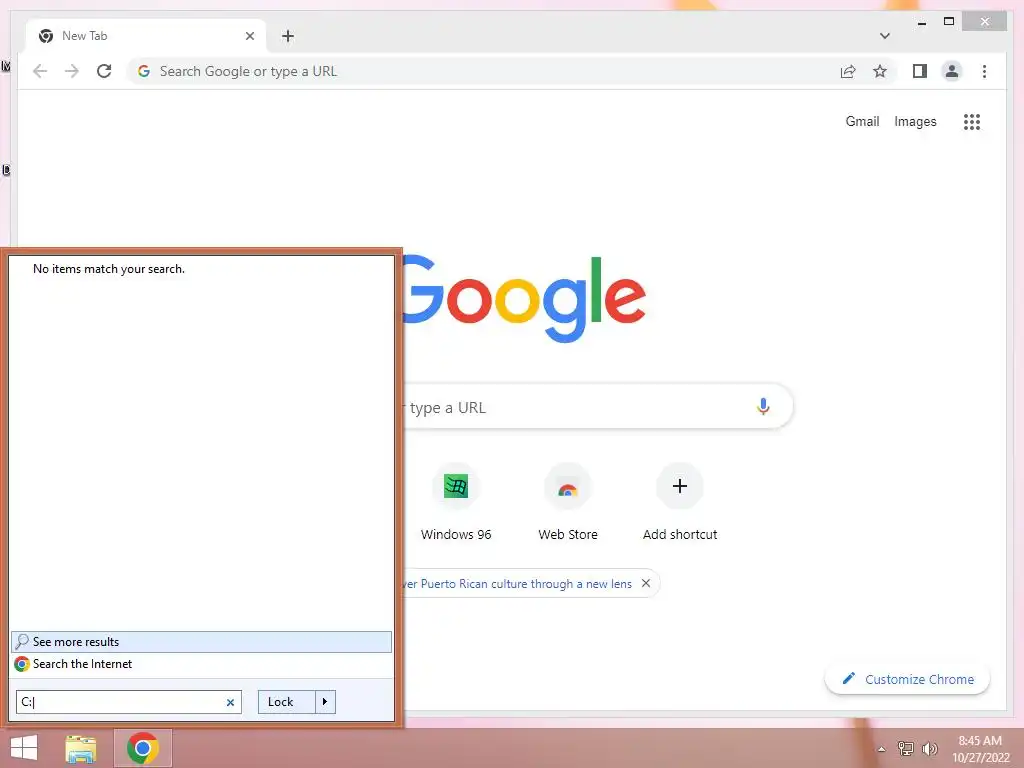Viewport: 1024px width, 768px height.
Task: Dismiss the Puerto Rican culture promo
Action: [646, 583]
